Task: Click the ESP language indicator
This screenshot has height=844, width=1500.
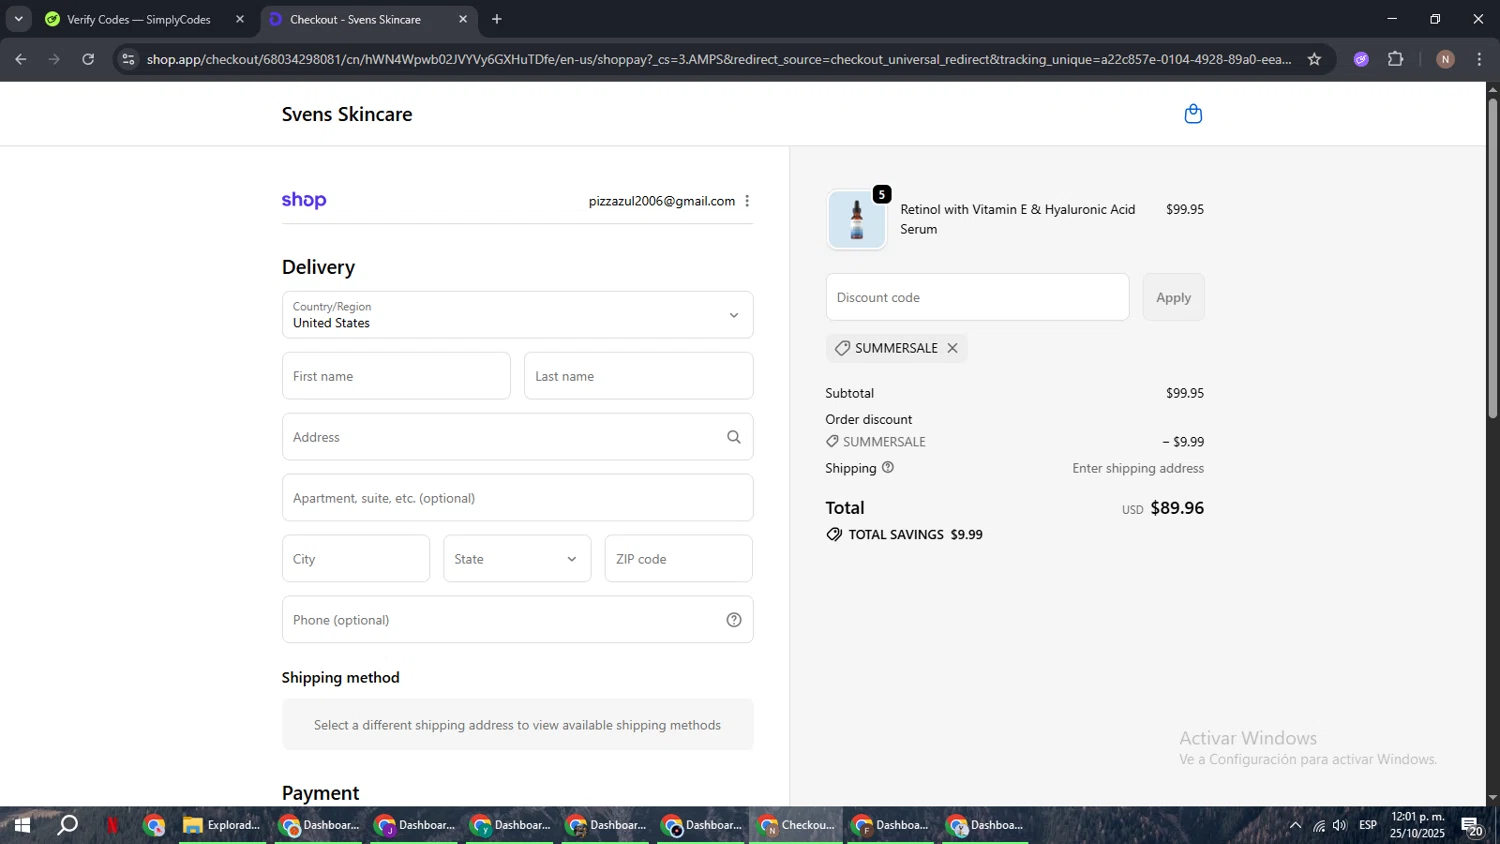Action: [x=1368, y=825]
